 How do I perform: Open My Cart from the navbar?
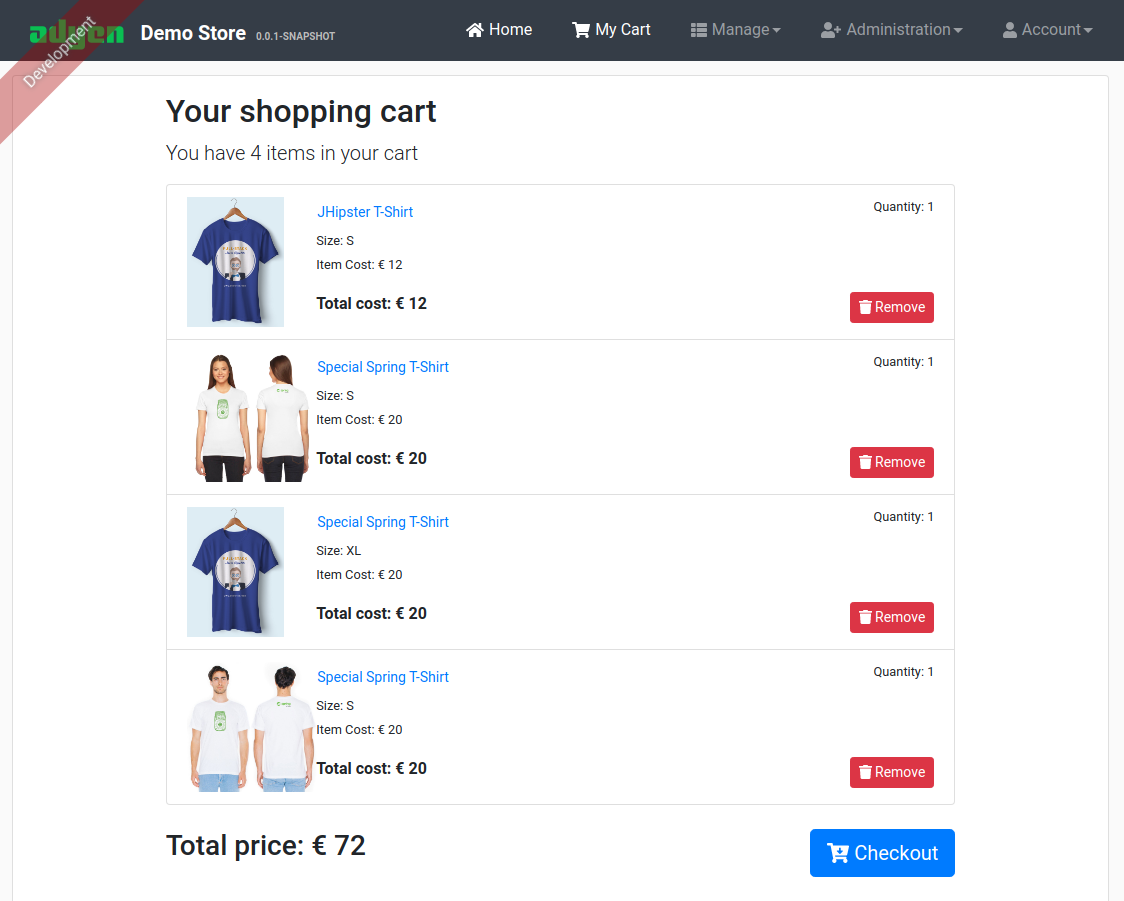pyautogui.click(x=611, y=30)
